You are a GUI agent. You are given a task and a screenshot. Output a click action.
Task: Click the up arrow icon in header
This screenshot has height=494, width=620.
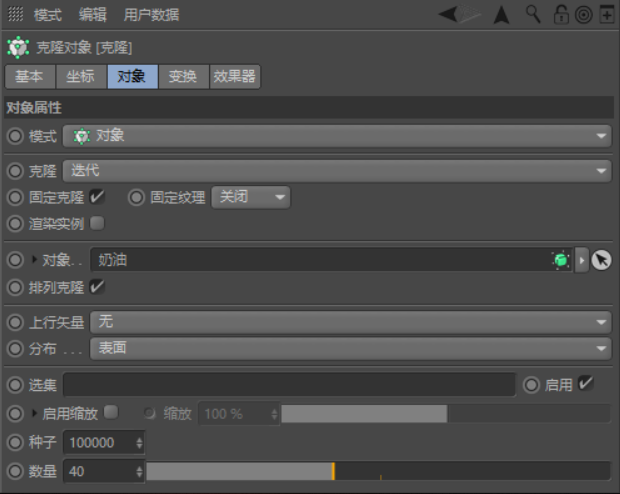click(x=501, y=14)
